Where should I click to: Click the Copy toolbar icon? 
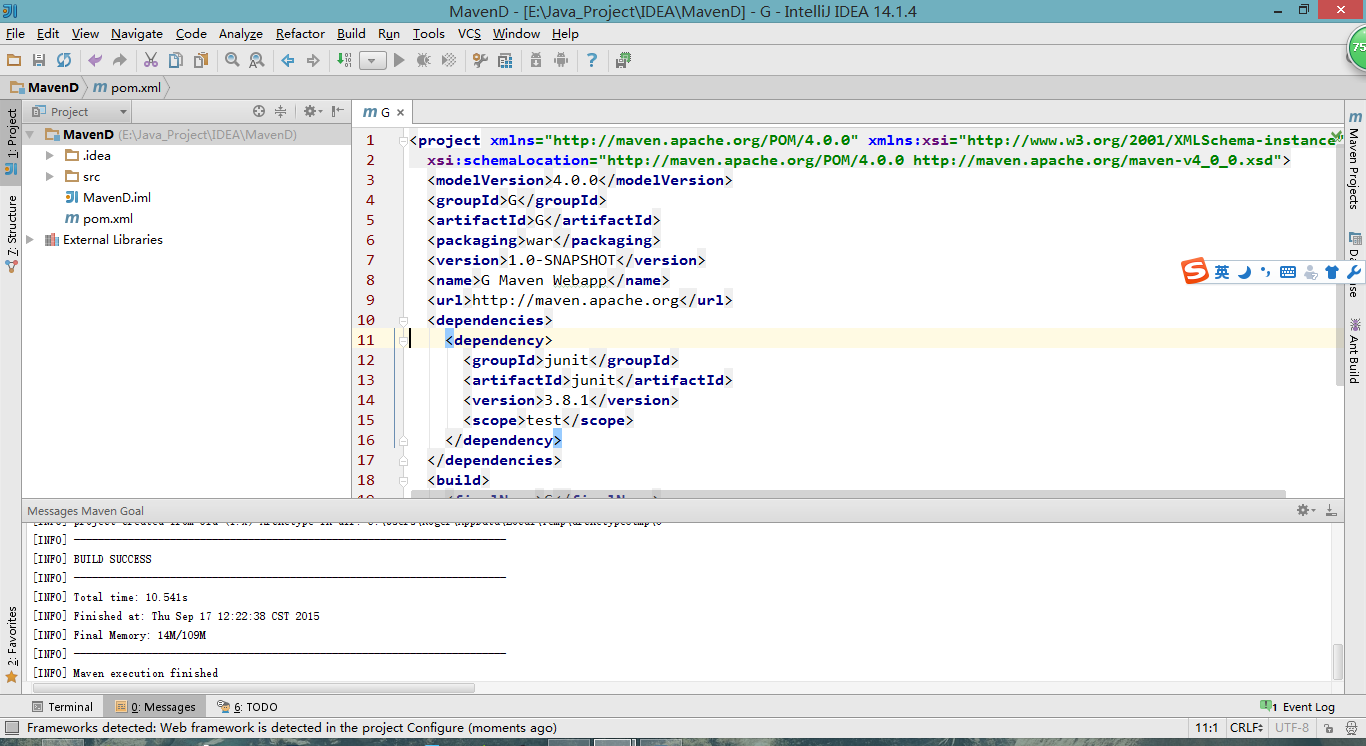pos(176,60)
